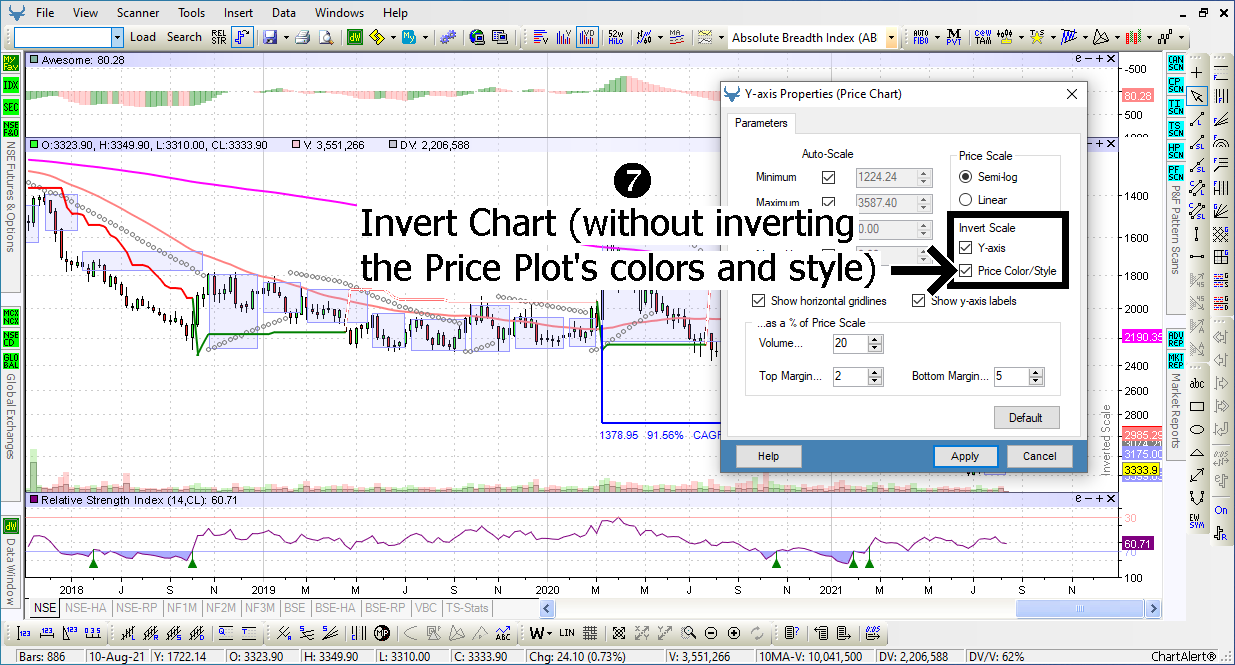Increase the Top Margin spinner value
1235x665 pixels.
pos(876,372)
